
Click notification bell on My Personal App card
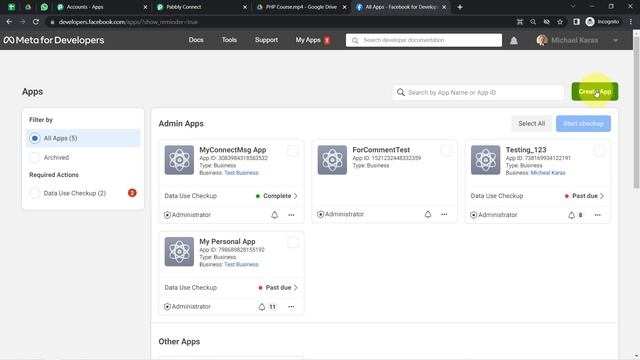(262, 307)
